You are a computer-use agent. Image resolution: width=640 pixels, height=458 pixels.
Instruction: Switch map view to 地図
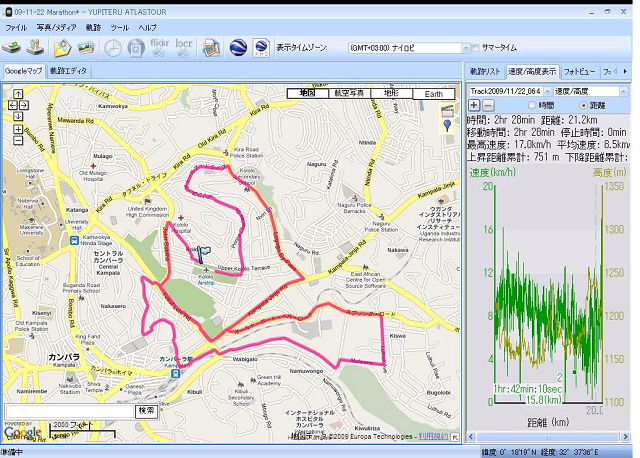point(308,93)
